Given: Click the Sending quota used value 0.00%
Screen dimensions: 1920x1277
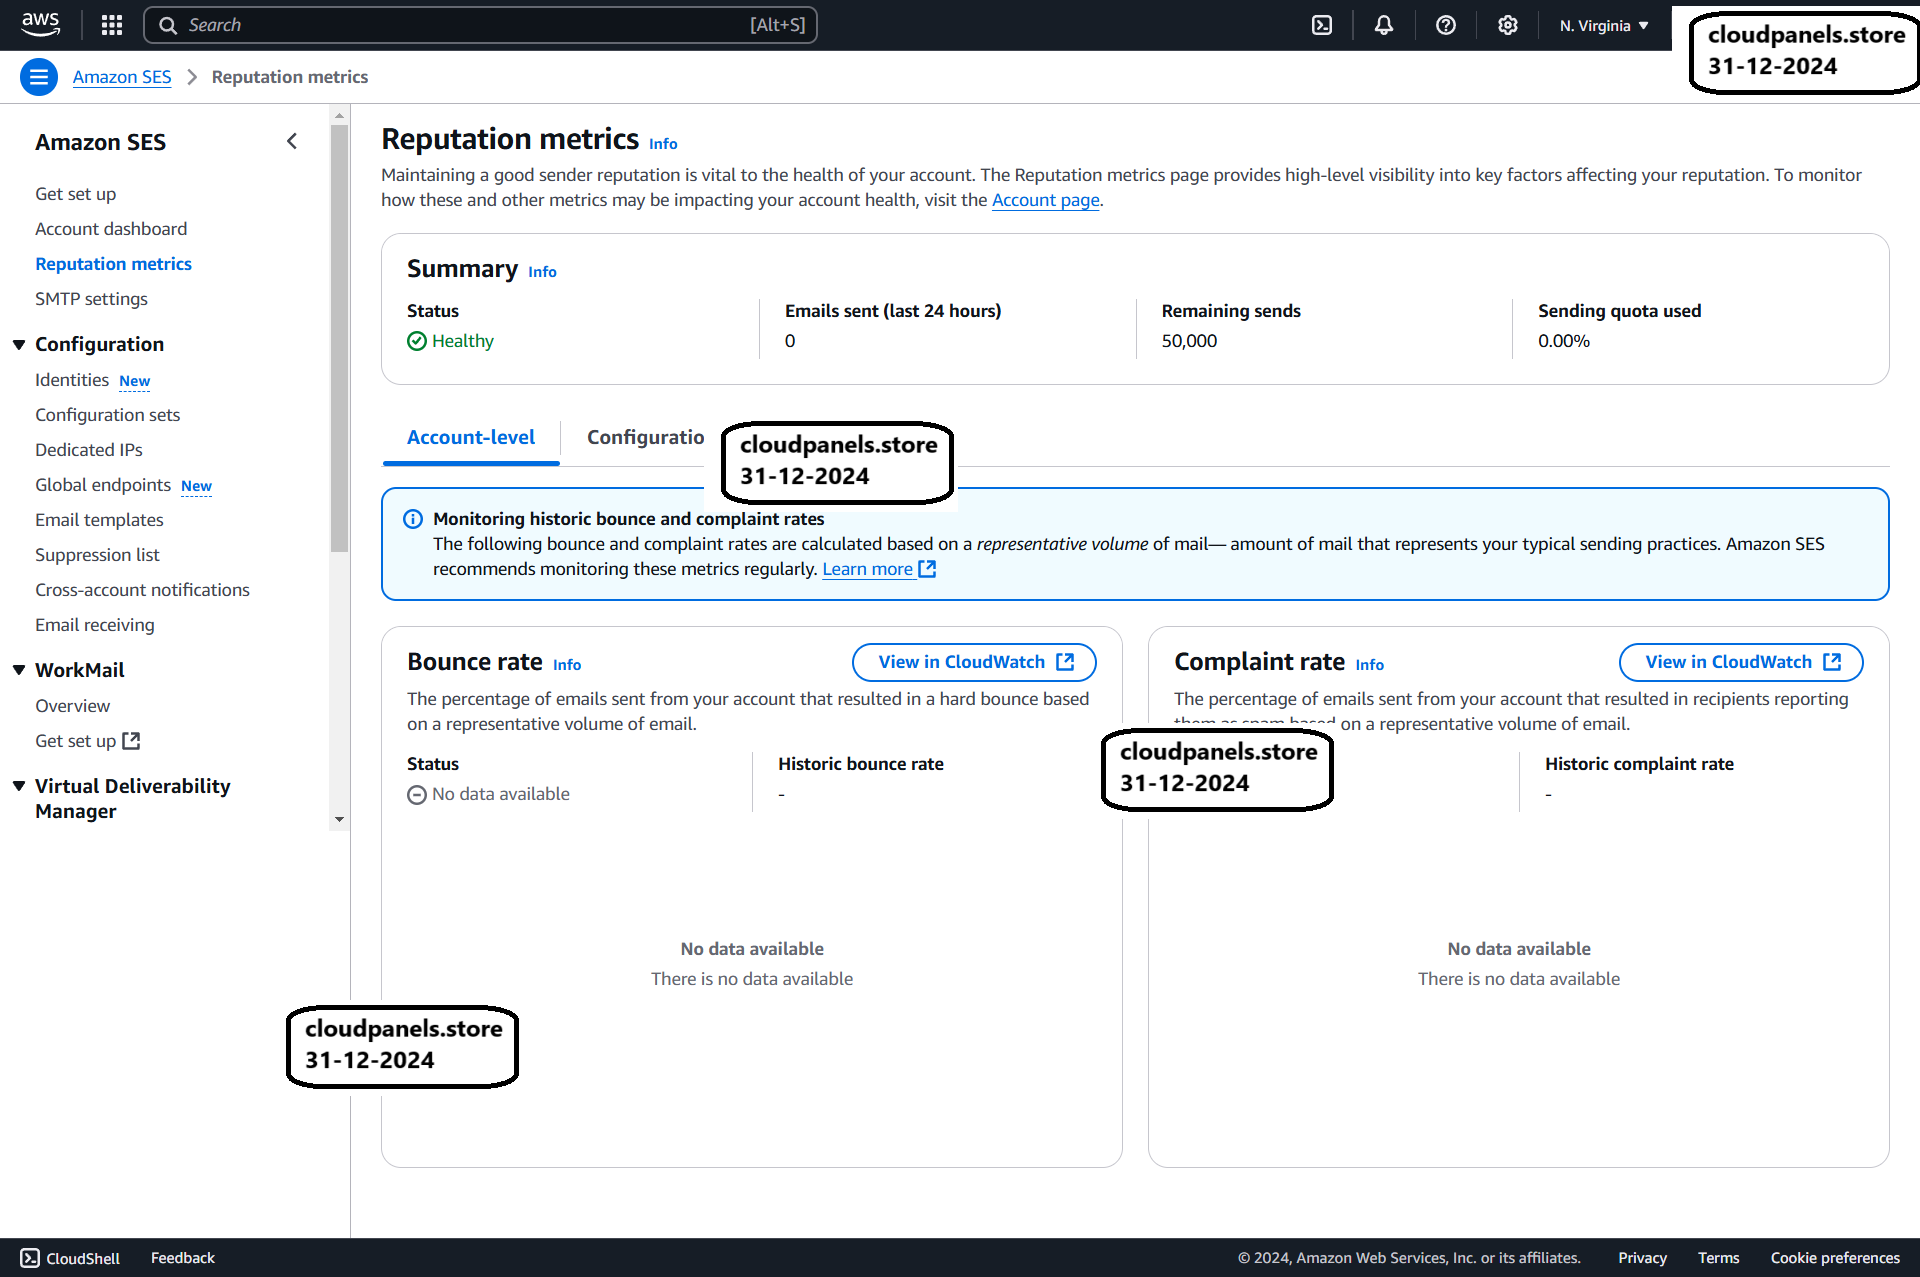Looking at the screenshot, I should pos(1564,341).
